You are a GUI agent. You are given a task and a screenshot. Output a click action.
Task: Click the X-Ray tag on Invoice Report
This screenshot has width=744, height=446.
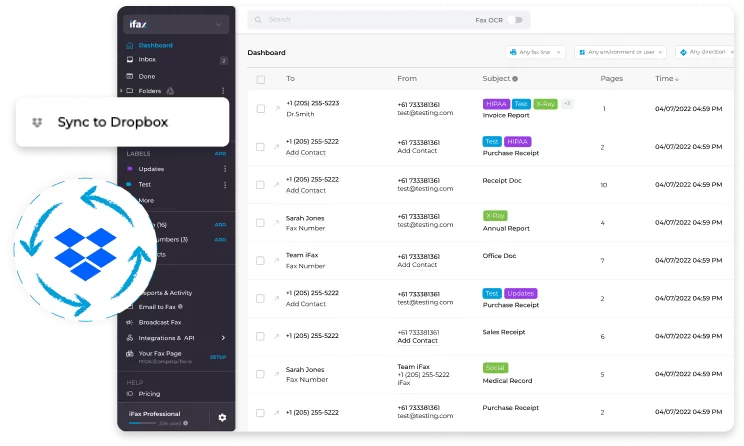[x=545, y=104]
